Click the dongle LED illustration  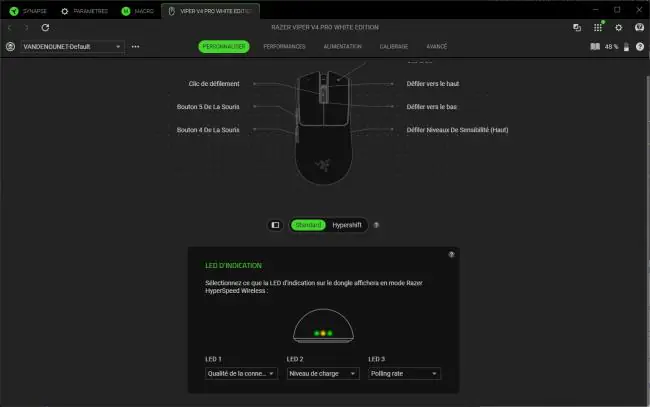click(323, 326)
